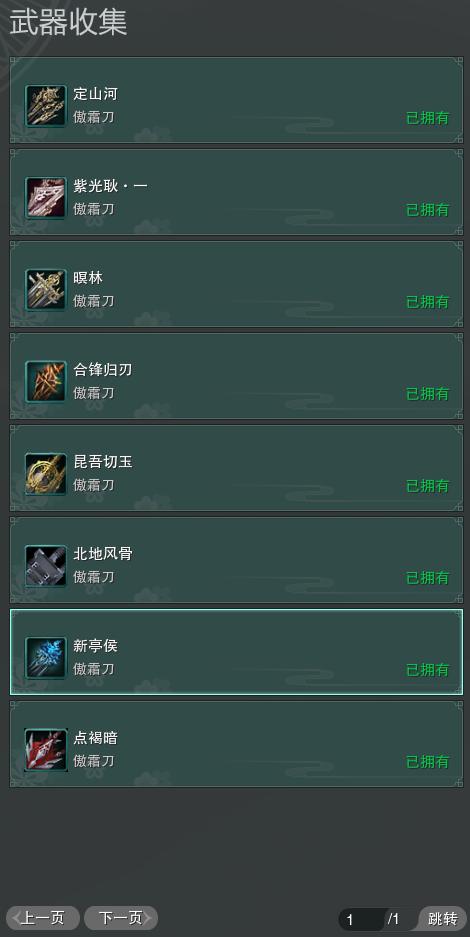Click 已拥有 status on 合锋归刃 row
Viewport: 470px width, 937px height.
428,394
